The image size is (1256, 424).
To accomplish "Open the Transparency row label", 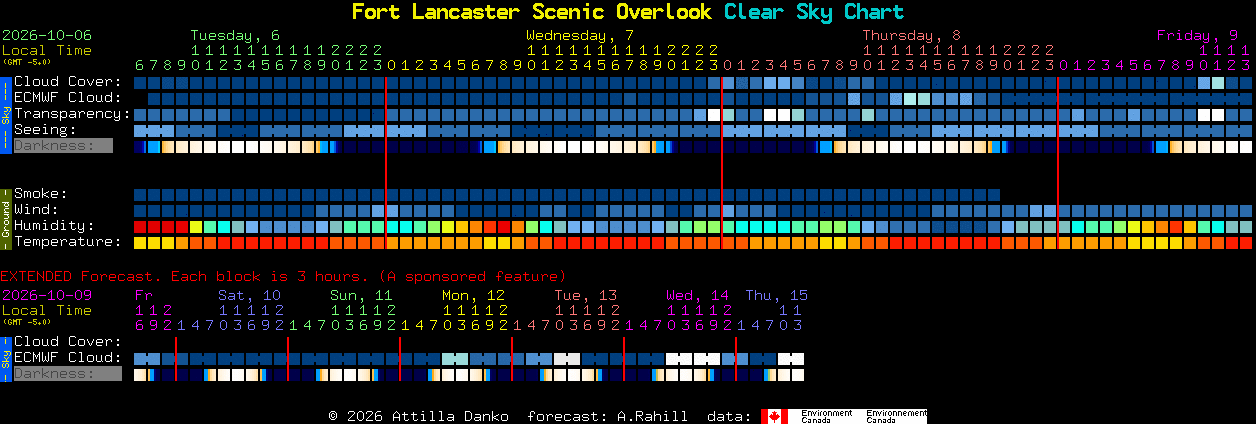I will click(72, 114).
